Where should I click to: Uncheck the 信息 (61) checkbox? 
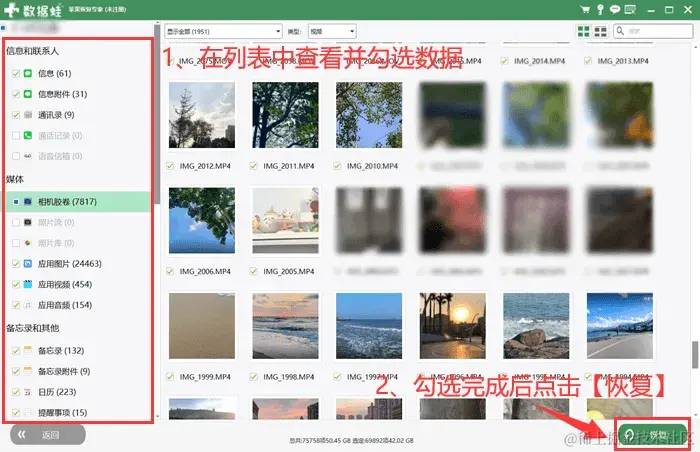16,73
